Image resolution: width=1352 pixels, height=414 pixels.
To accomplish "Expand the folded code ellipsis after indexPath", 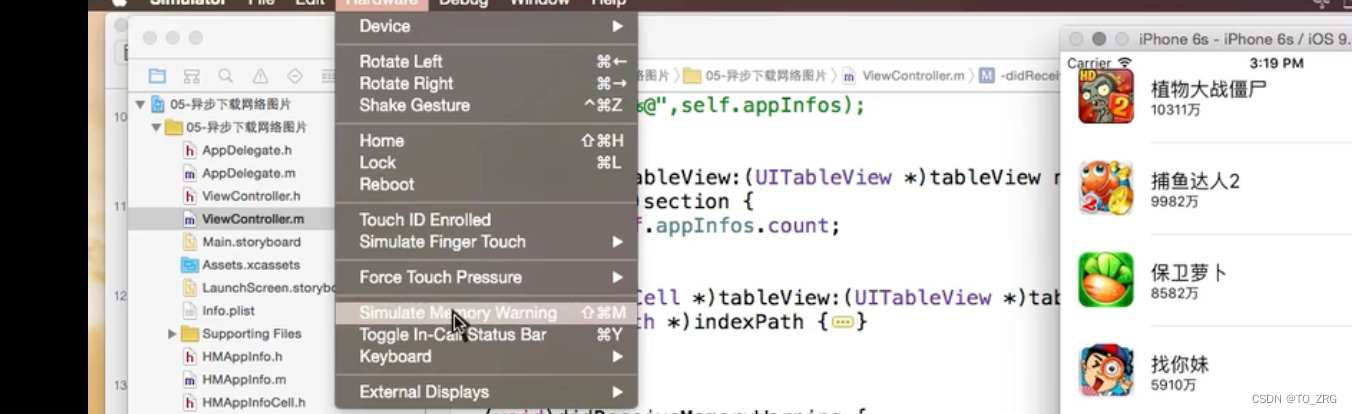I will pos(842,322).
